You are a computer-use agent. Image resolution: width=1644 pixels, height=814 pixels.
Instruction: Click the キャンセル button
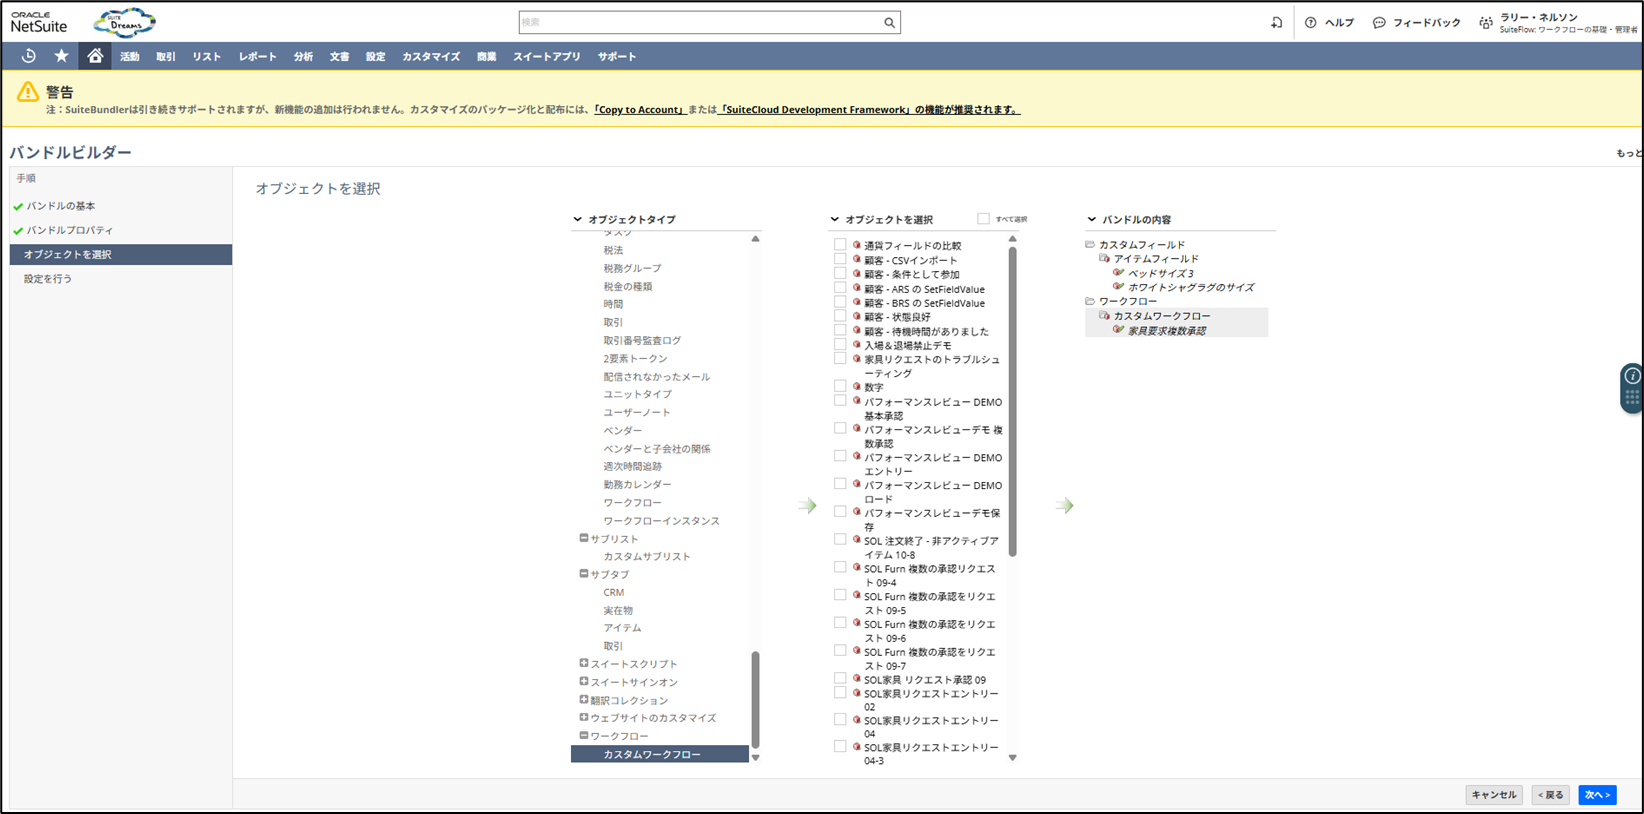(1494, 795)
